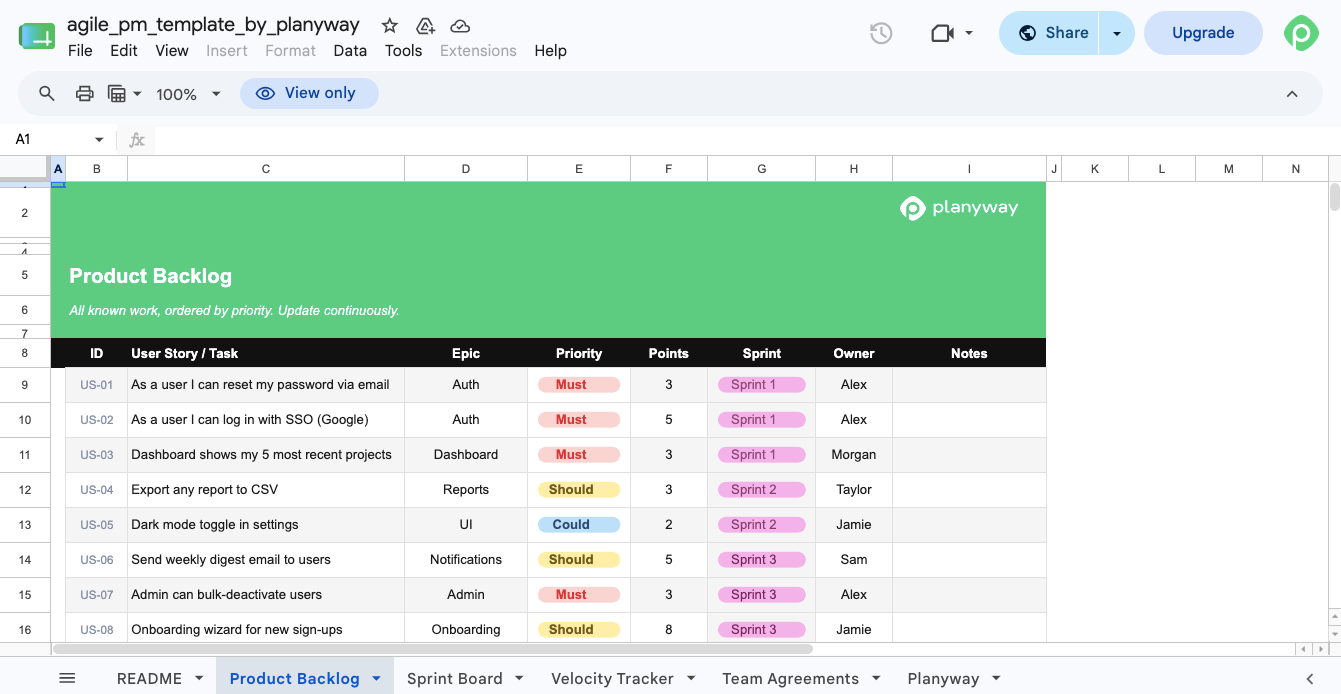Open Team Agreements tab dropdown arrow
Image resolution: width=1341 pixels, height=694 pixels.
click(x=876, y=678)
